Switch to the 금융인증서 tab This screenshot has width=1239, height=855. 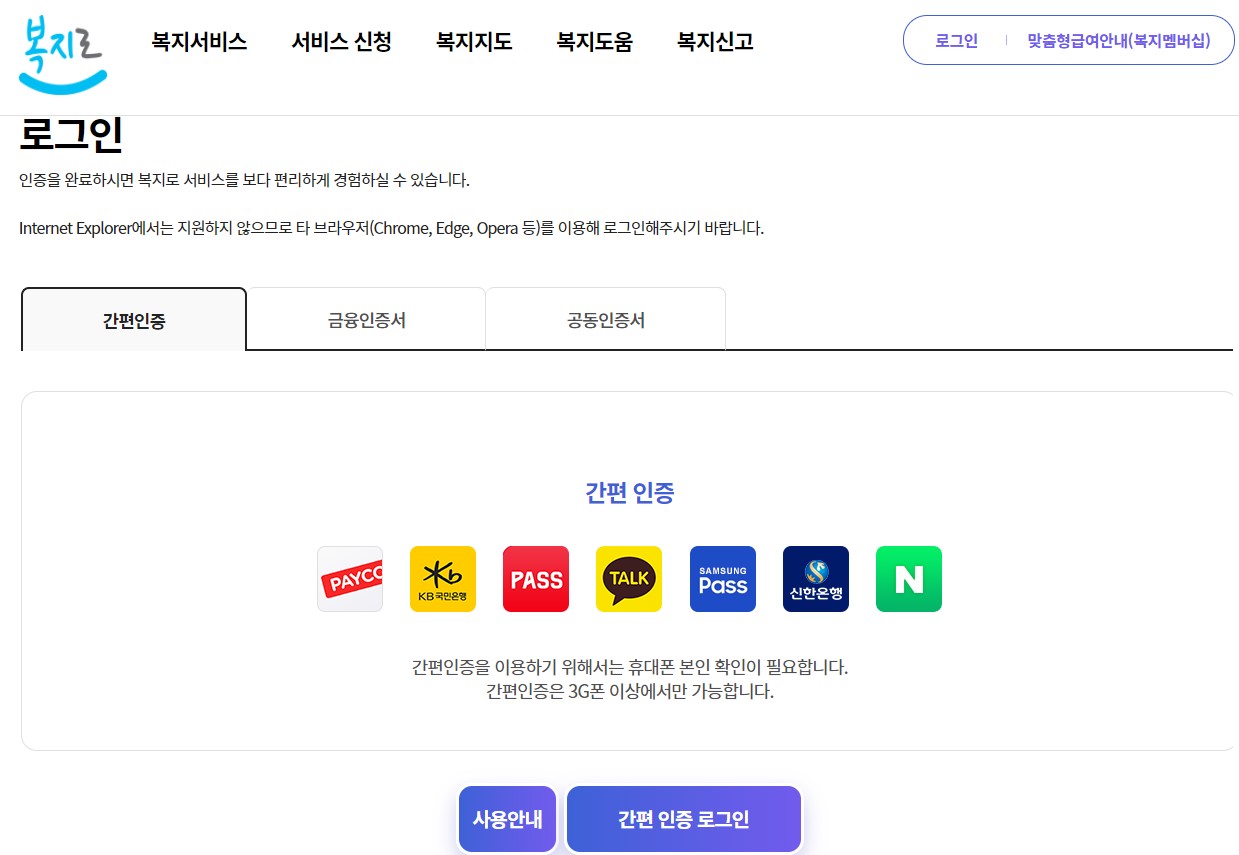[x=365, y=318]
